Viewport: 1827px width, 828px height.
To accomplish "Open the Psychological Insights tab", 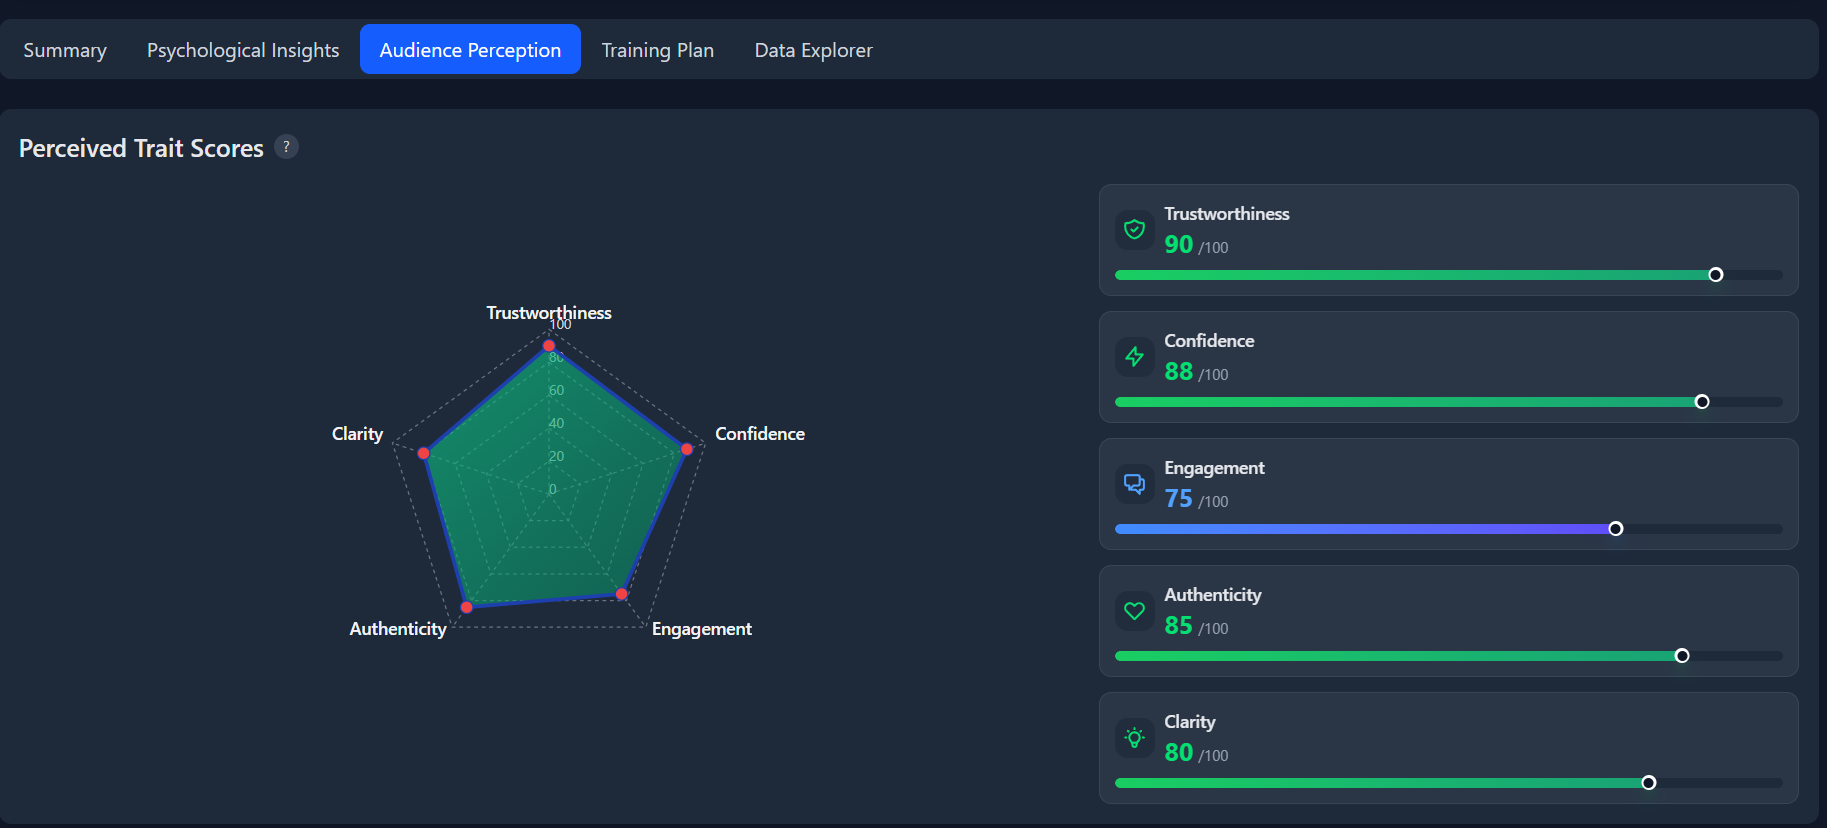I will tap(243, 50).
